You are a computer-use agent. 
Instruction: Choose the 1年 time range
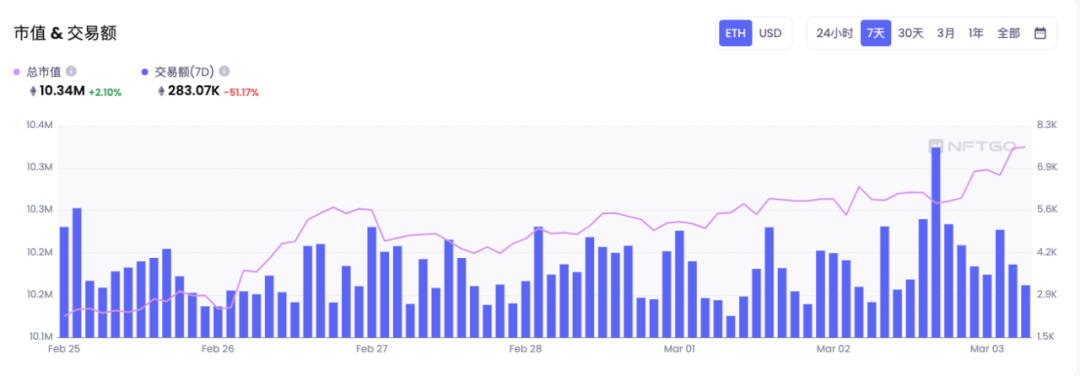click(975, 33)
